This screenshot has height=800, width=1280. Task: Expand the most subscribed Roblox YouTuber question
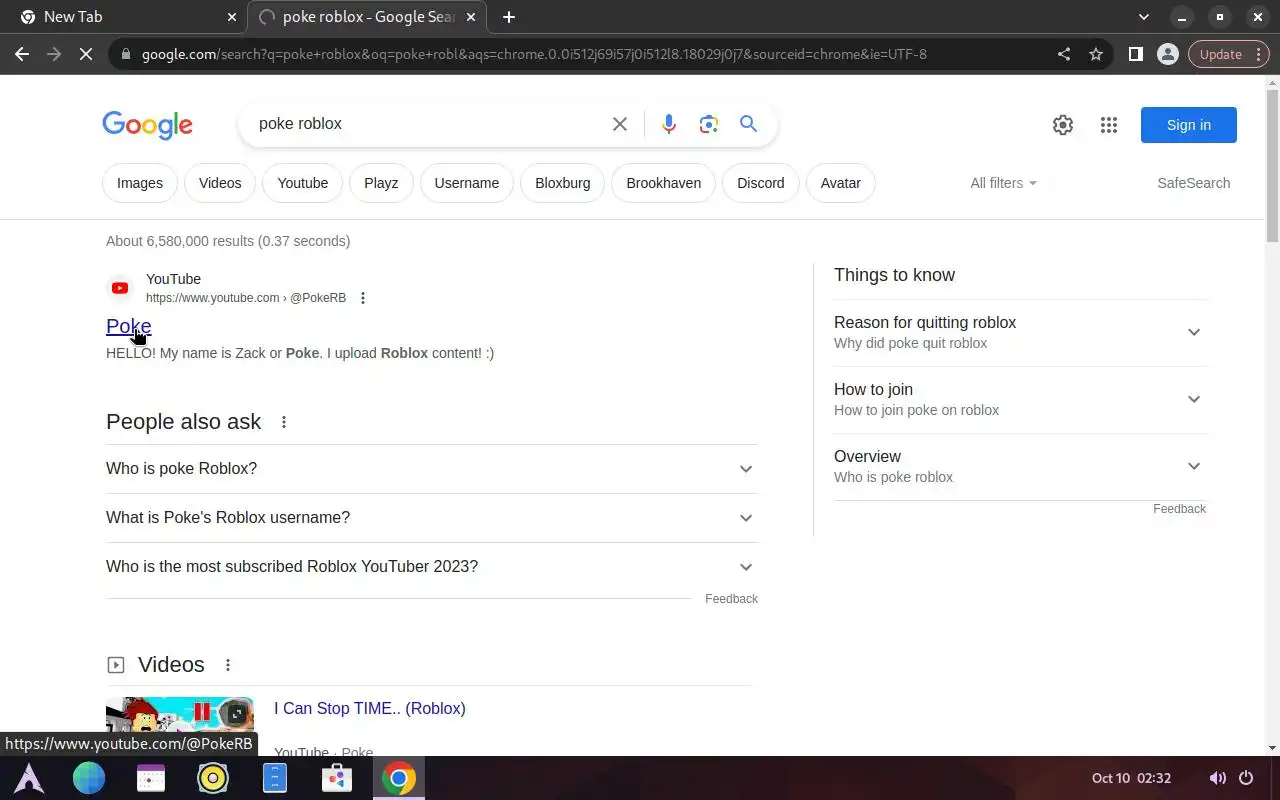pyautogui.click(x=432, y=567)
